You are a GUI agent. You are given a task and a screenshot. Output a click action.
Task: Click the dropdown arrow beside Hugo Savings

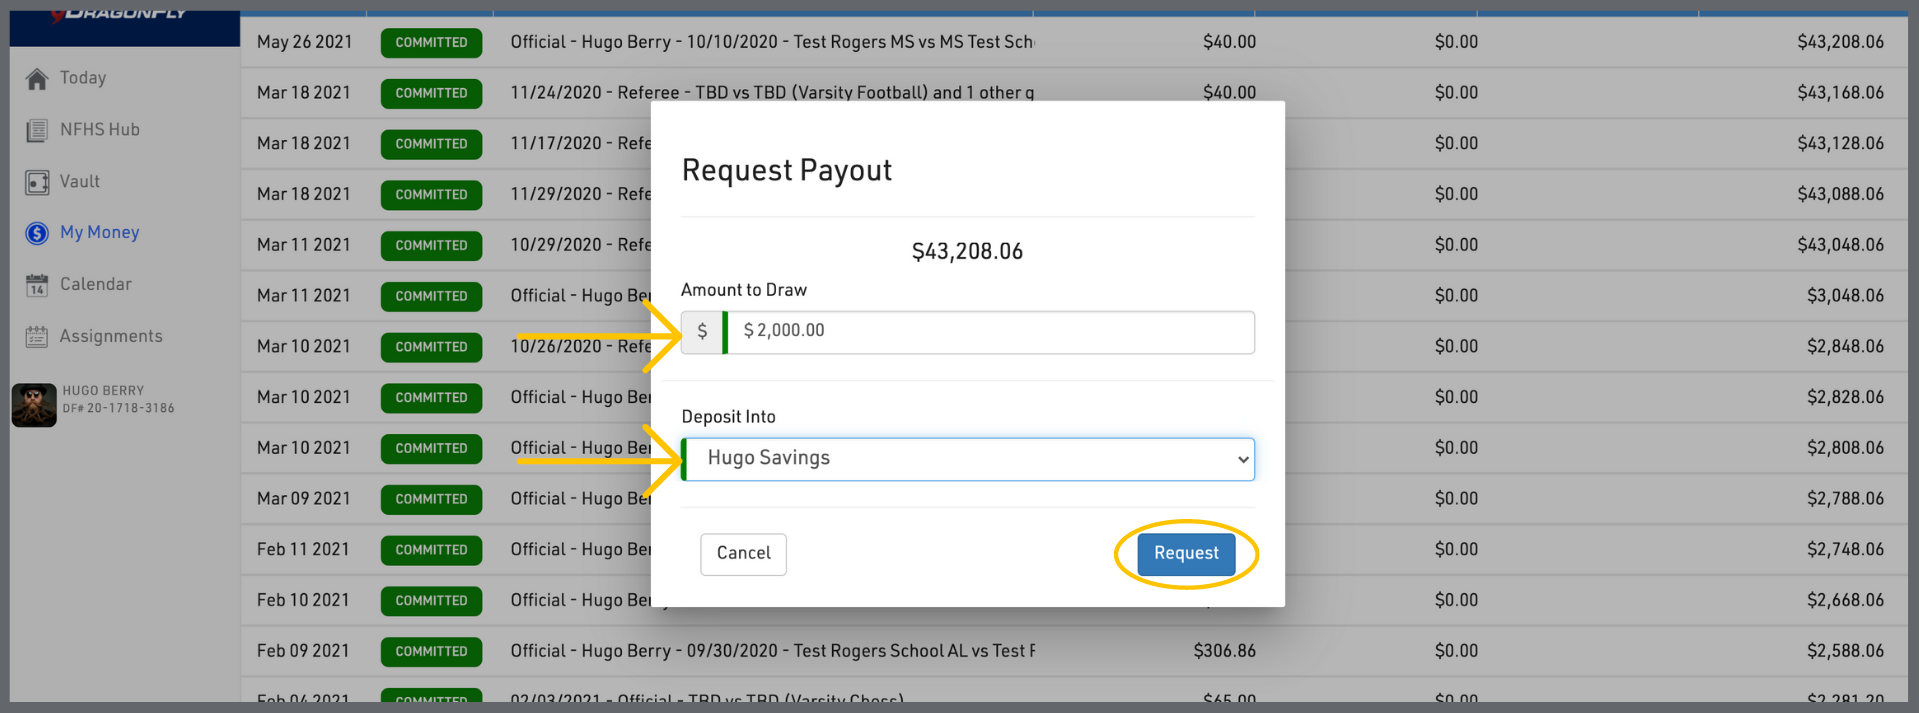[x=1242, y=460]
